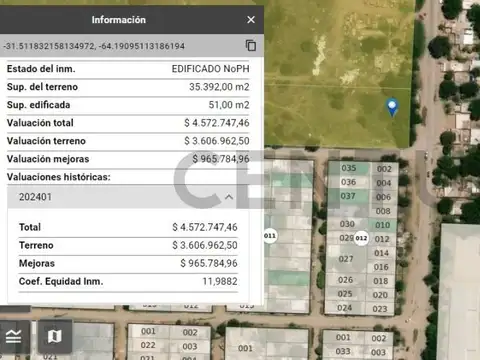
Task: Click parcel 014 on the map
Action: pyautogui.click(x=381, y=253)
